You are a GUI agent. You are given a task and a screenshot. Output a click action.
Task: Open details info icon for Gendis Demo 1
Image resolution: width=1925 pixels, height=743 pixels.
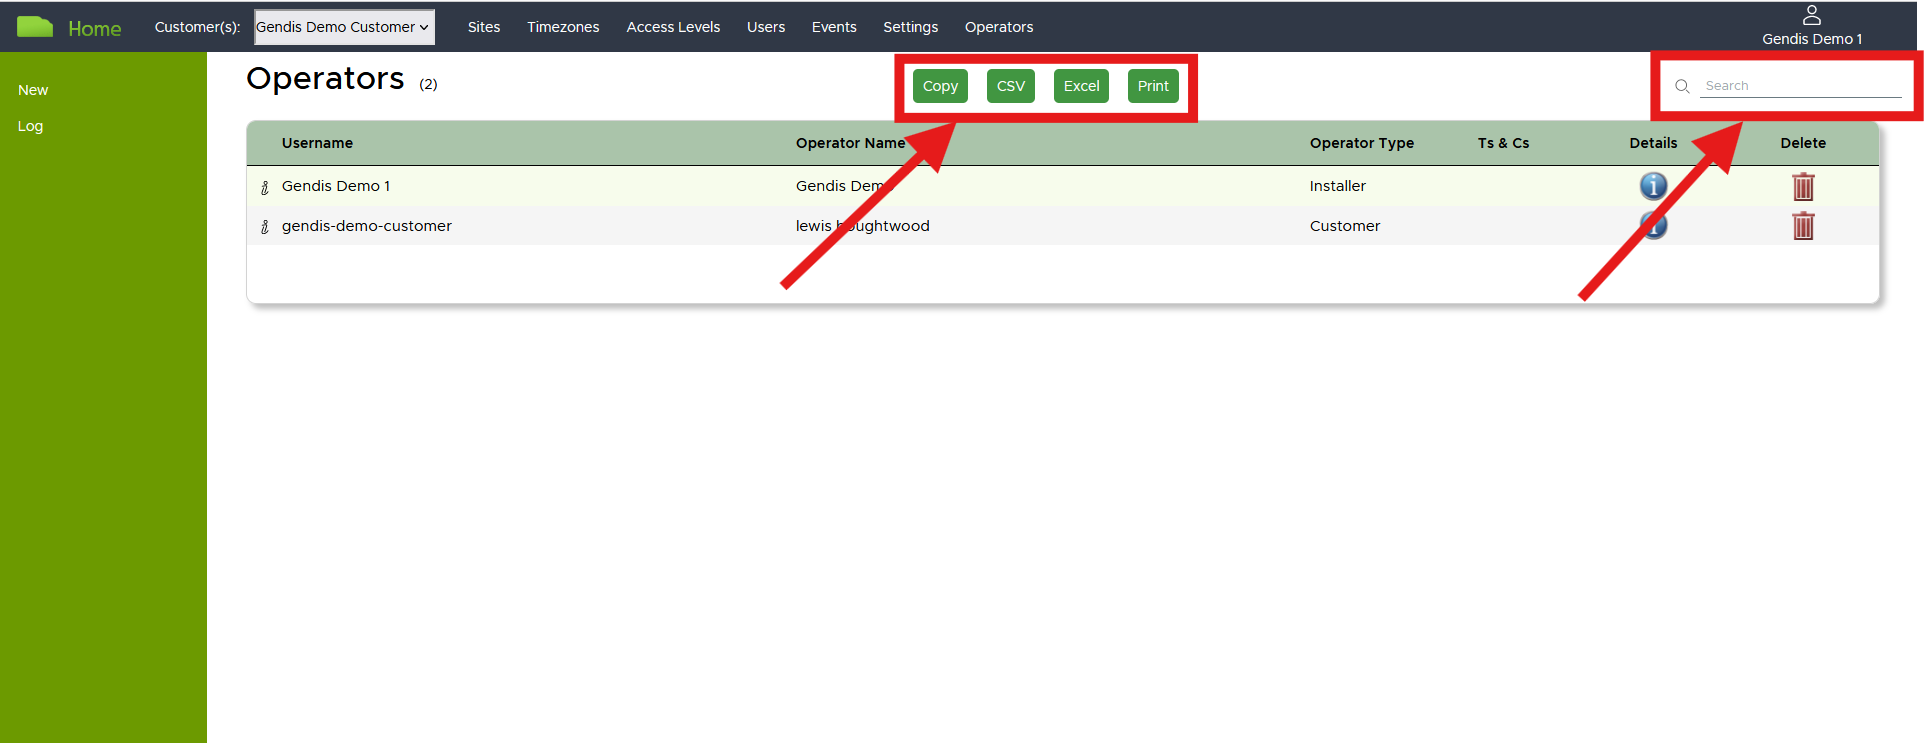click(1653, 186)
